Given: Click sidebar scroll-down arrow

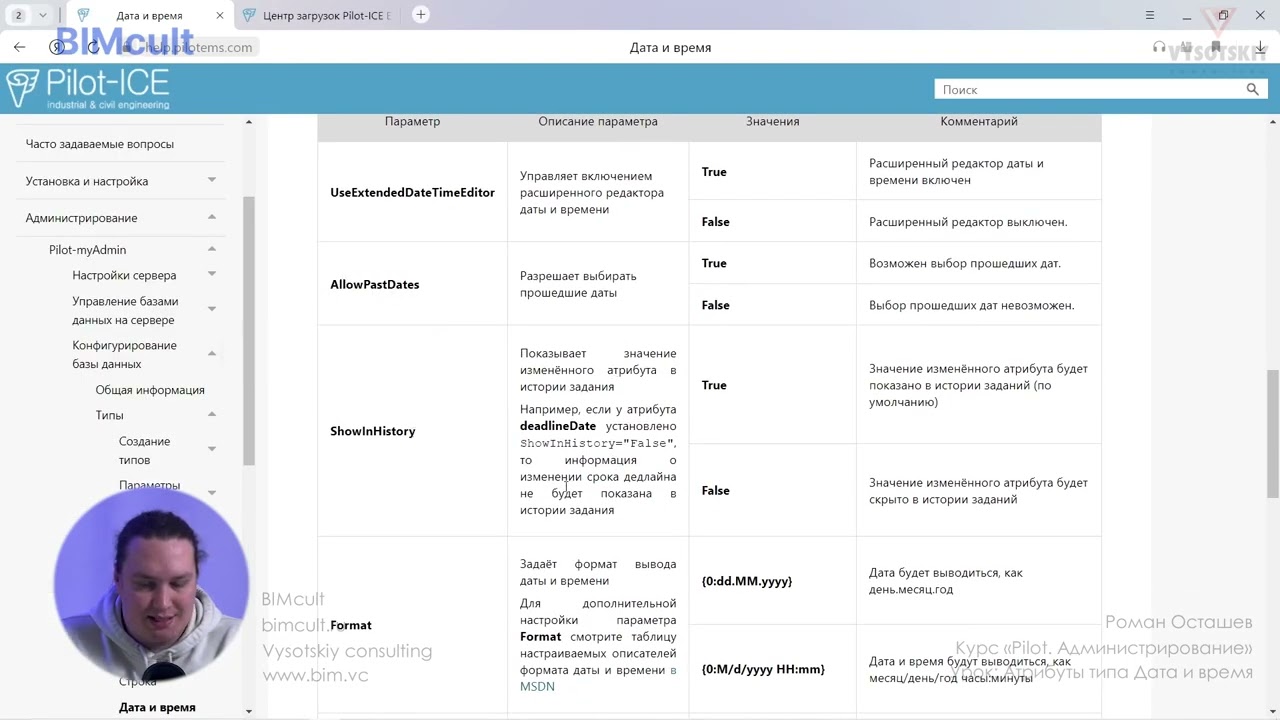Looking at the screenshot, I should click(249, 712).
